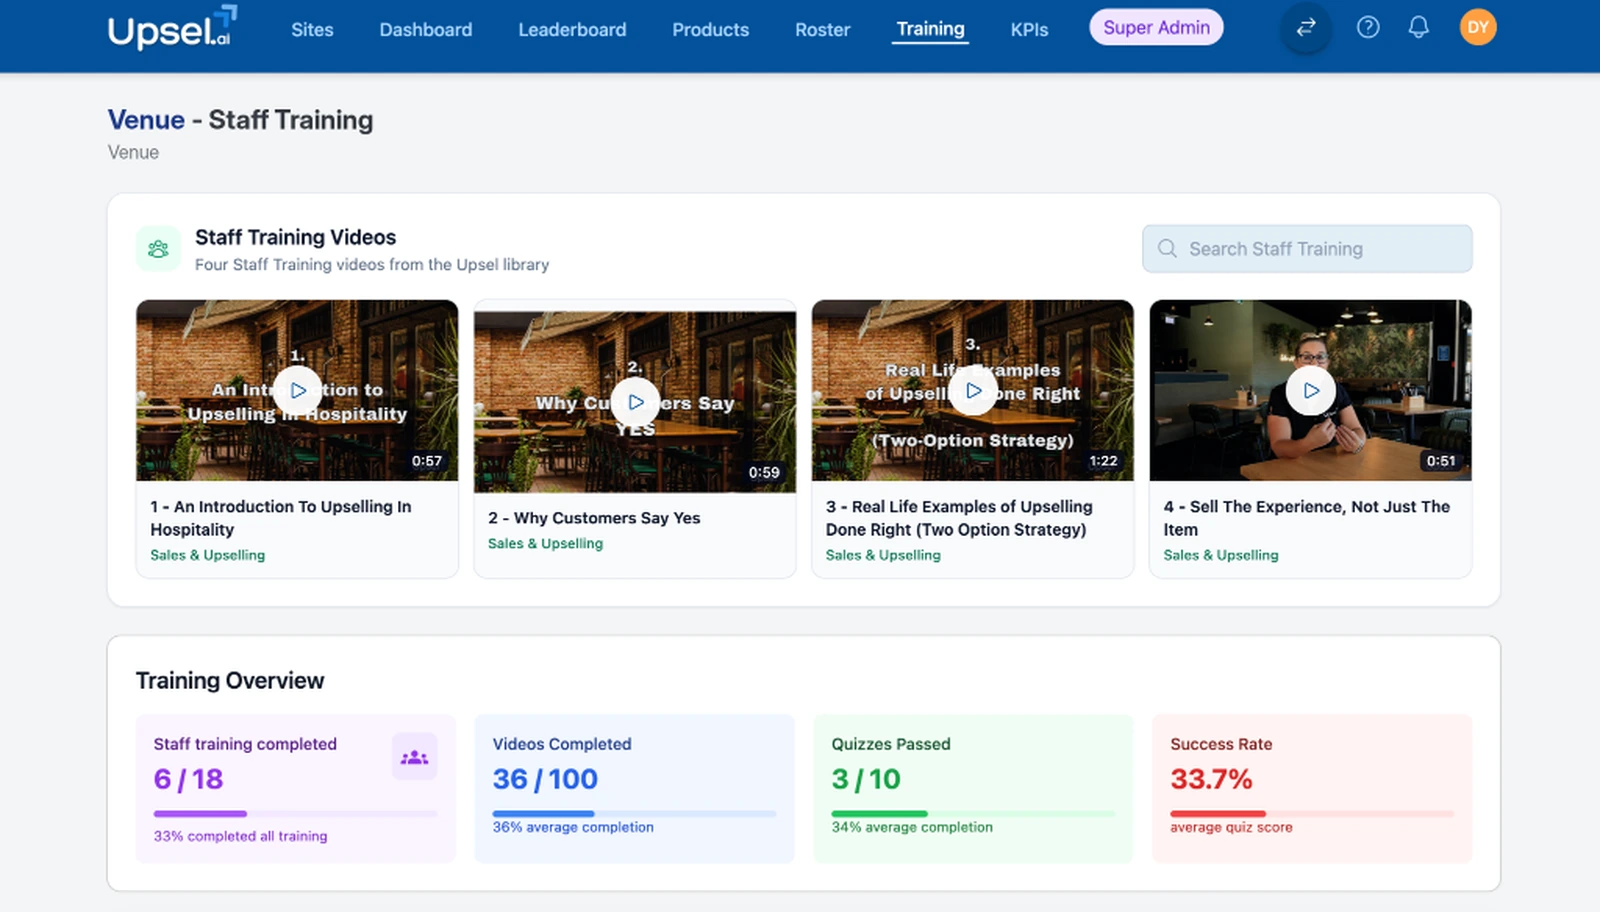This screenshot has width=1600, height=912.
Task: Select the Training tab
Action: click(930, 29)
